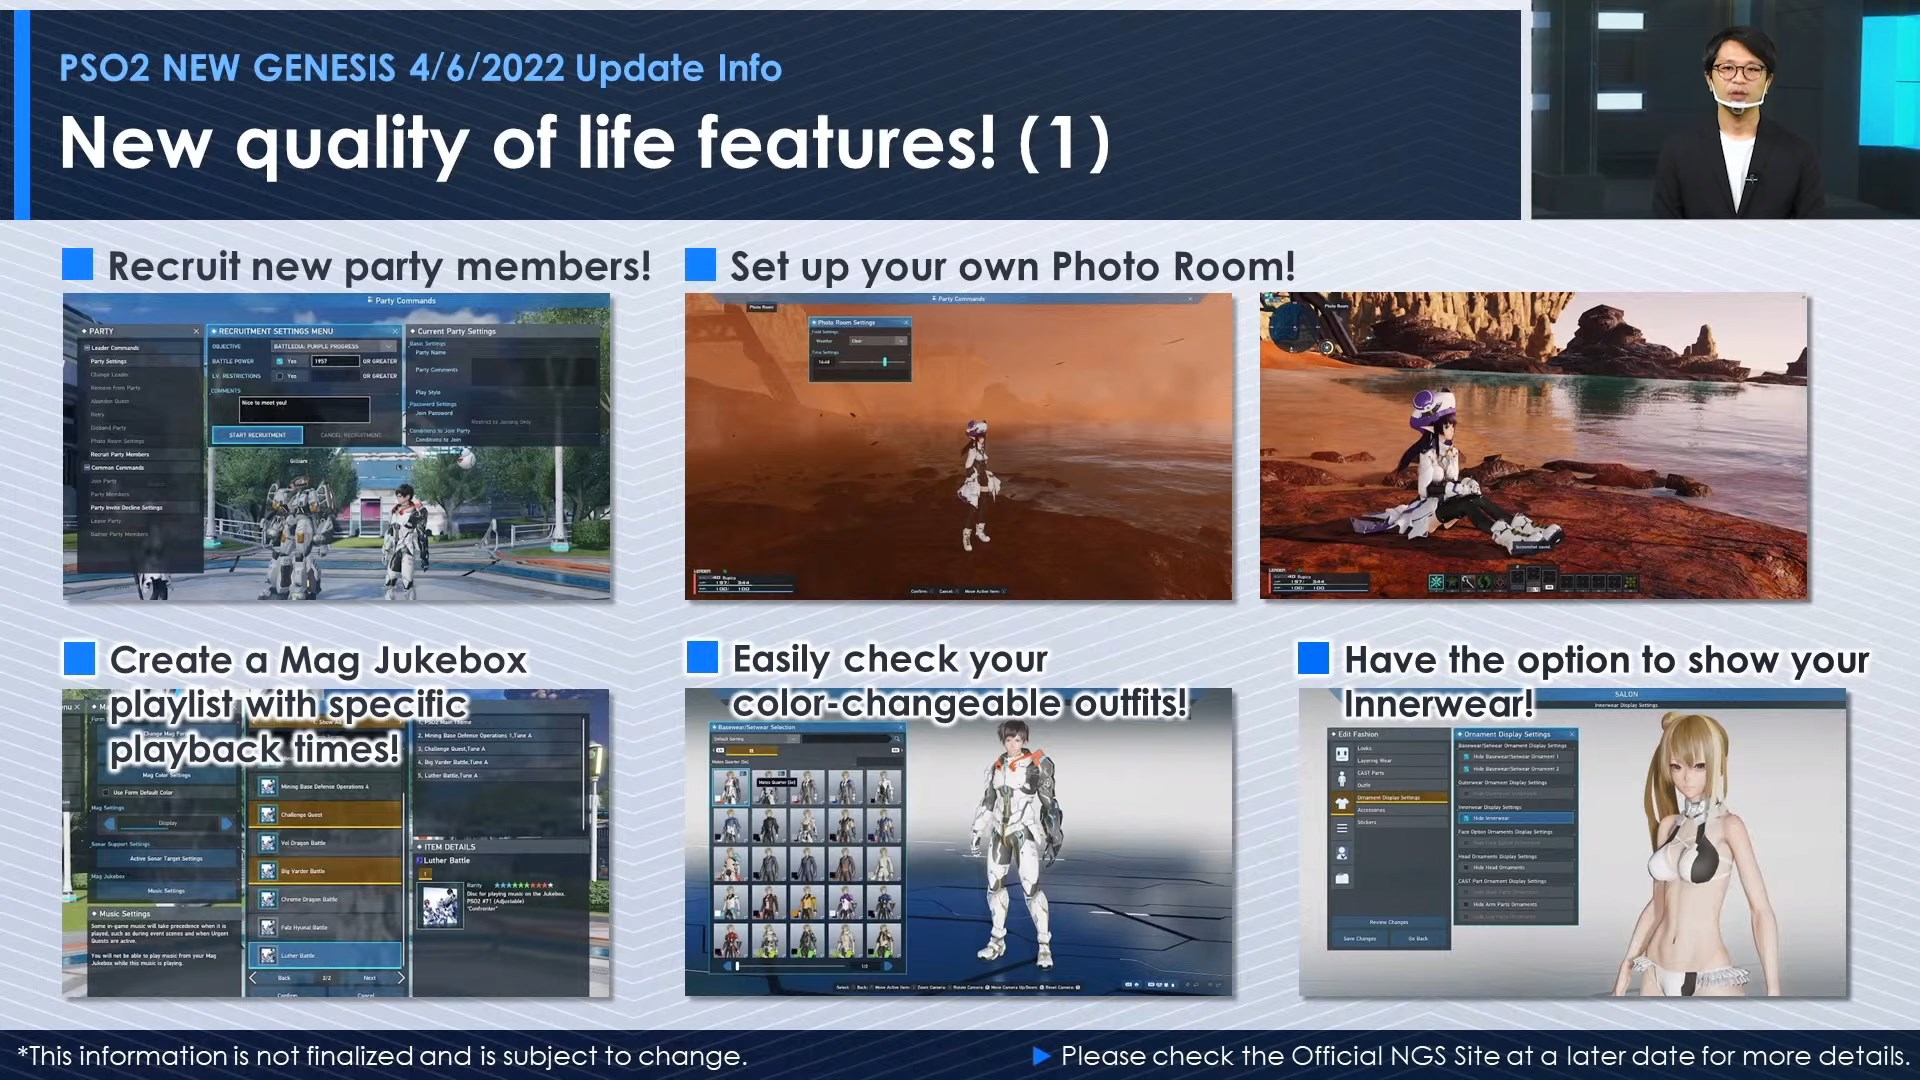Click the Cancel Recruitment button
Image resolution: width=1920 pixels, height=1080 pixels.
pos(351,435)
